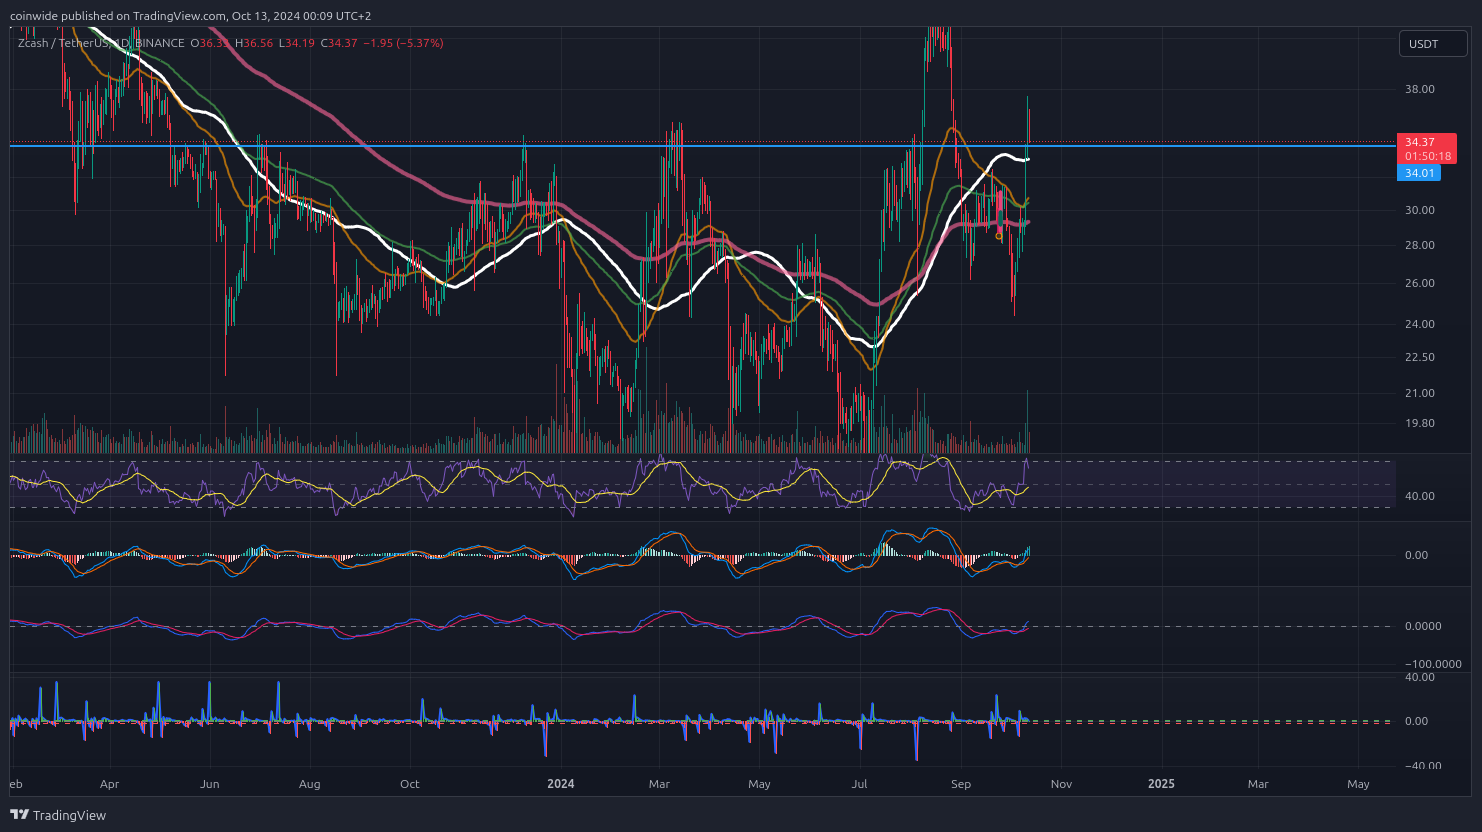Viewport: 1482px width, 832px height.
Task: Open the USDT currency selector
Action: (x=1432, y=43)
